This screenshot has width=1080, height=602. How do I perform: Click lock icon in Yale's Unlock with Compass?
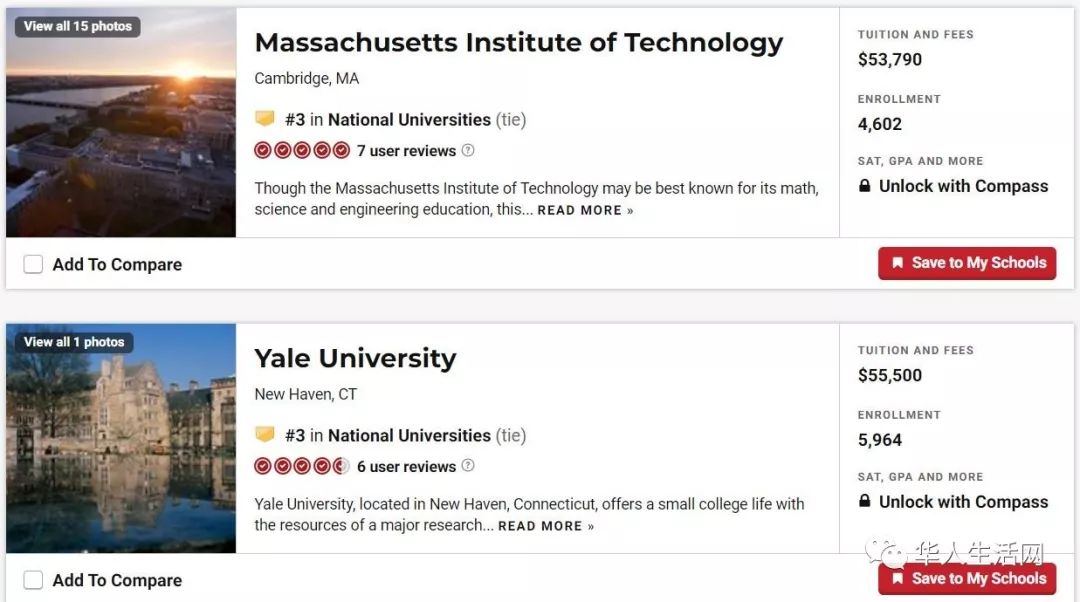coord(864,501)
